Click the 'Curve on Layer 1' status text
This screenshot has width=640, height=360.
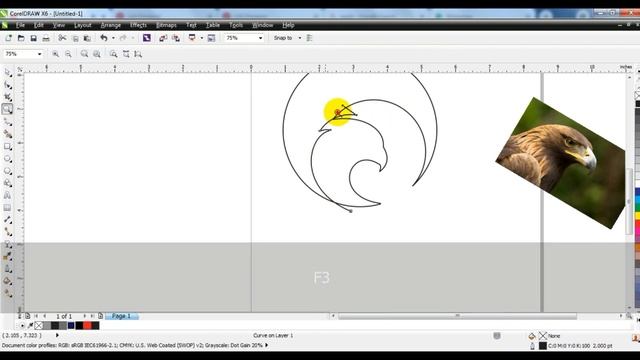[x=273, y=336]
